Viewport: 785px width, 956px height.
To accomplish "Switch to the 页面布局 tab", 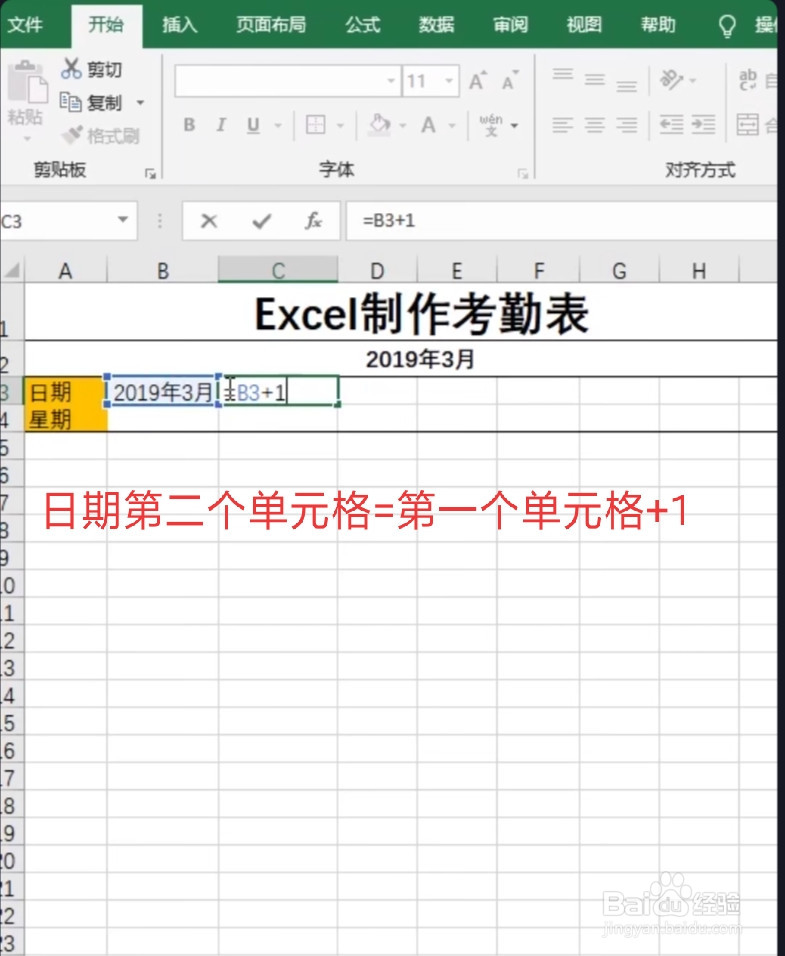I will point(271,25).
